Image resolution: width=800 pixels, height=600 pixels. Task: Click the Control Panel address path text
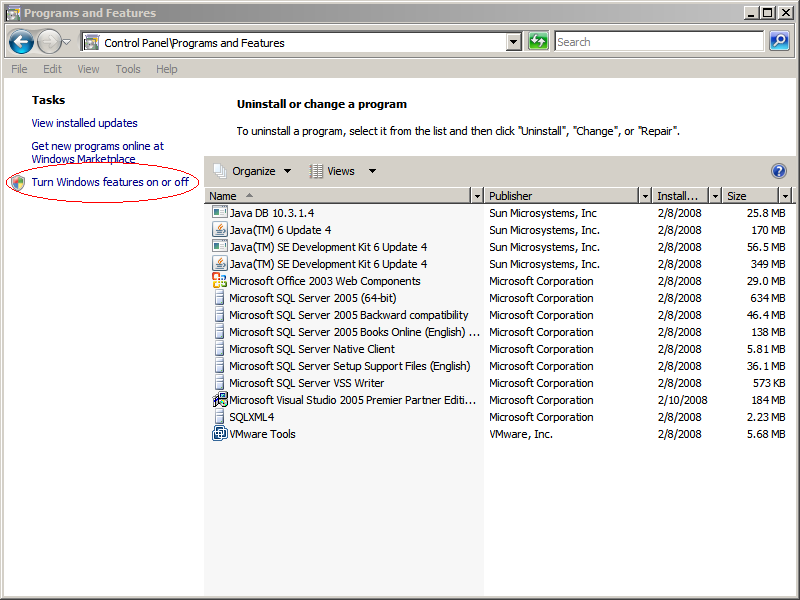[x=194, y=43]
